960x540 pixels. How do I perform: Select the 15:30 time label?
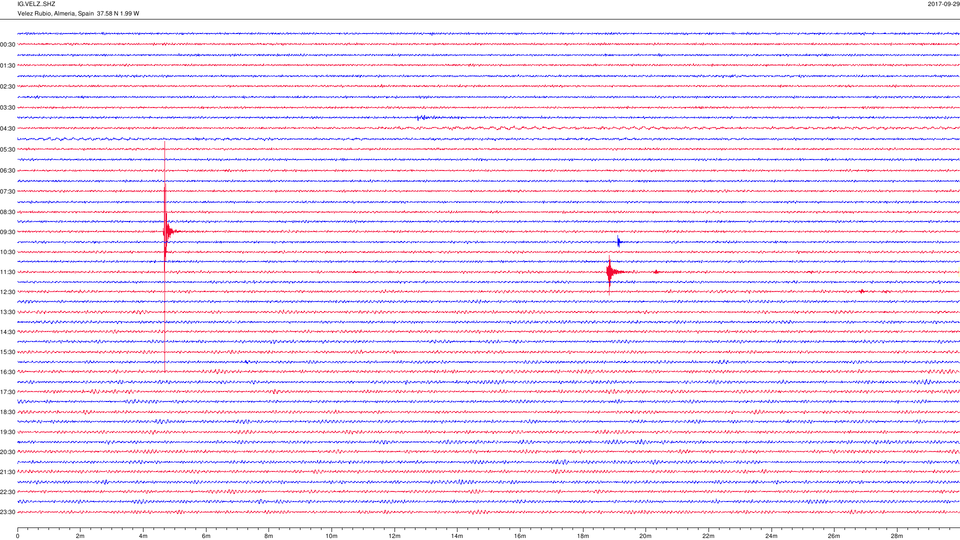(x=8, y=352)
